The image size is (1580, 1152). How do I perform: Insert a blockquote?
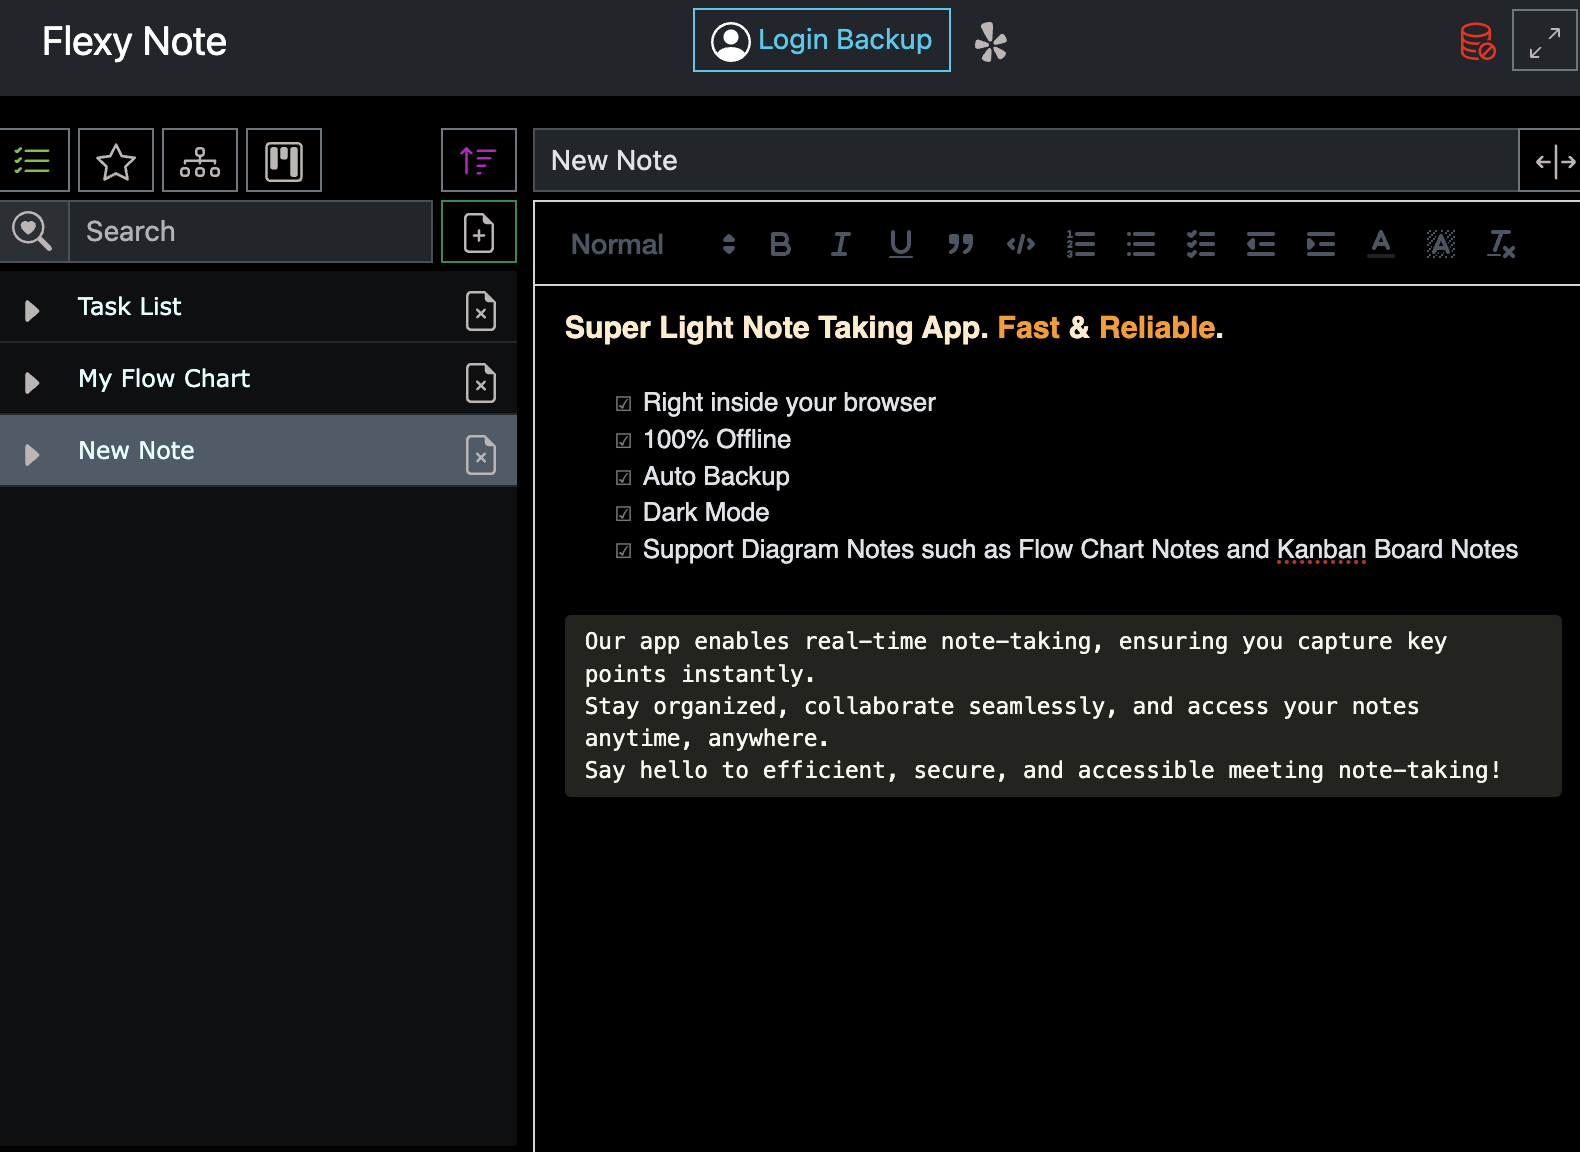coord(961,244)
